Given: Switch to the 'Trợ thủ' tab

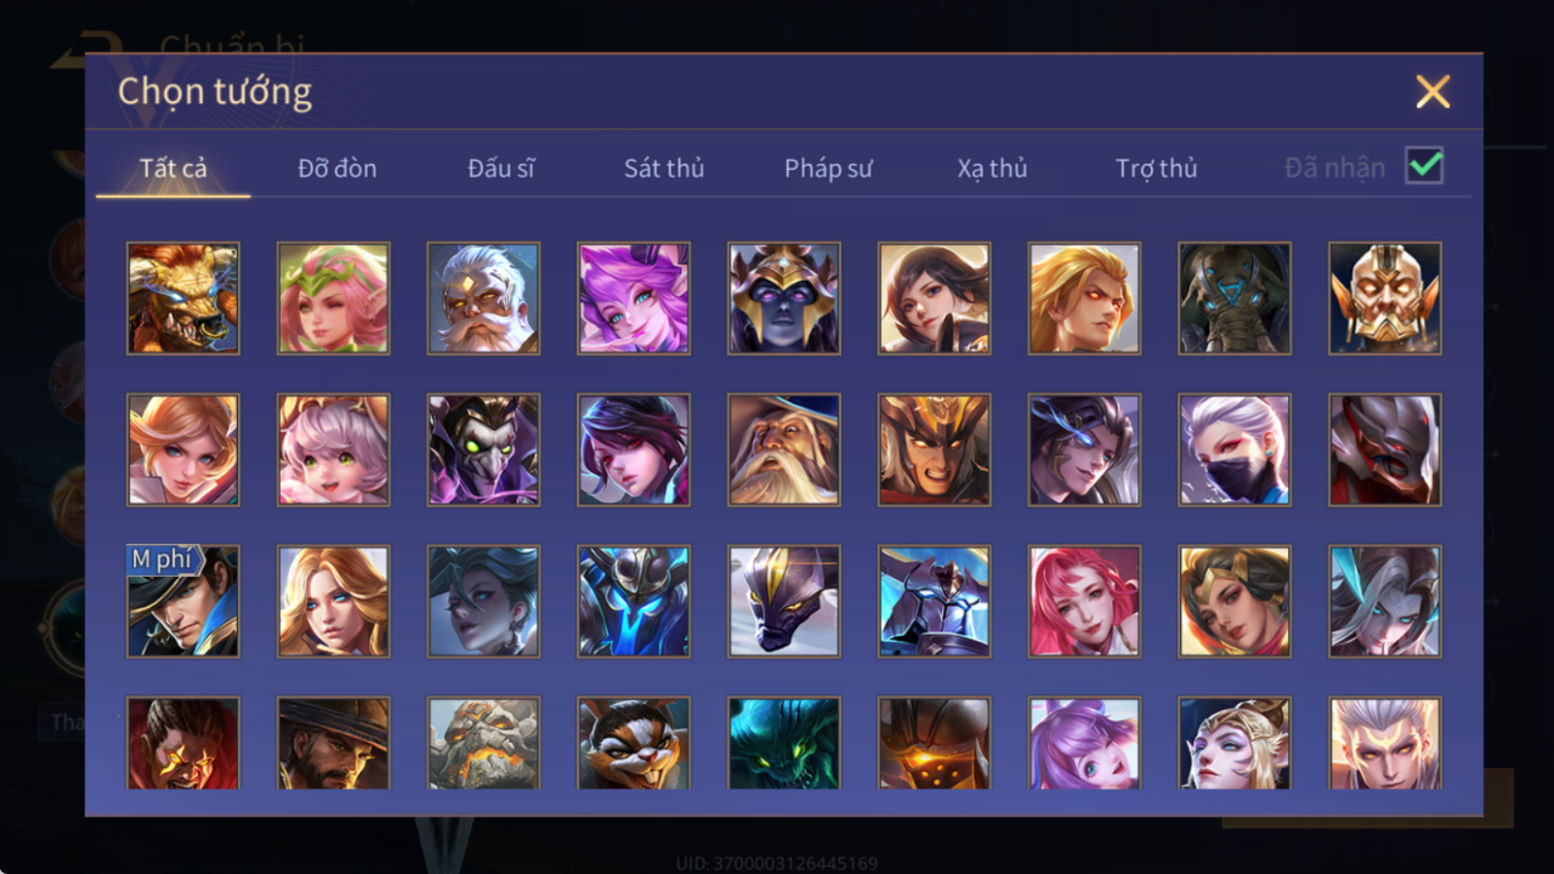Looking at the screenshot, I should [1156, 168].
